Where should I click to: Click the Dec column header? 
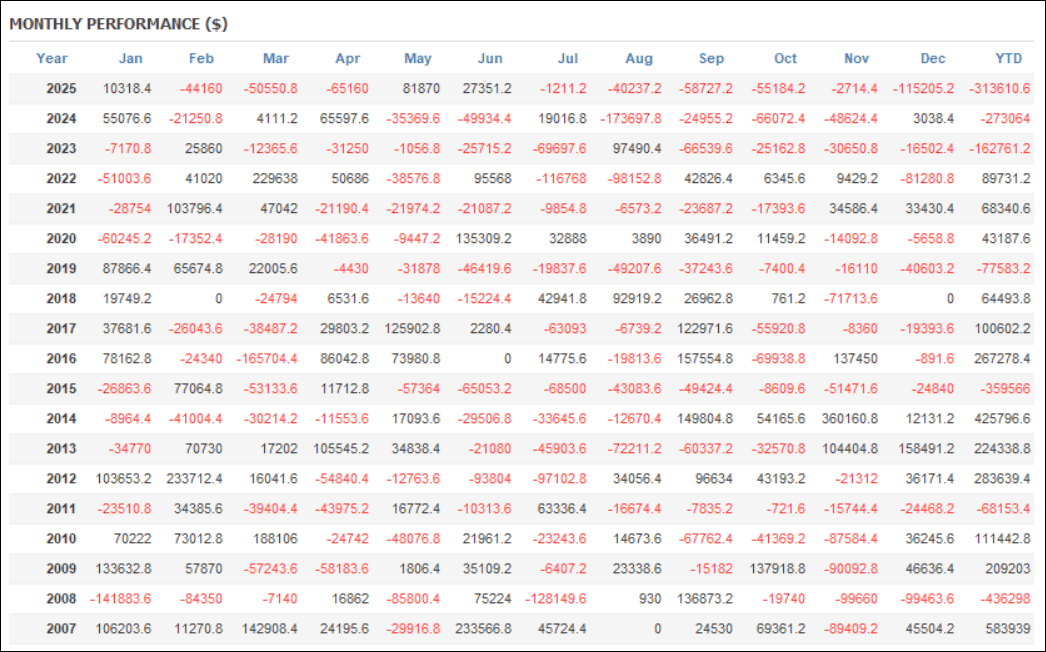(933, 58)
